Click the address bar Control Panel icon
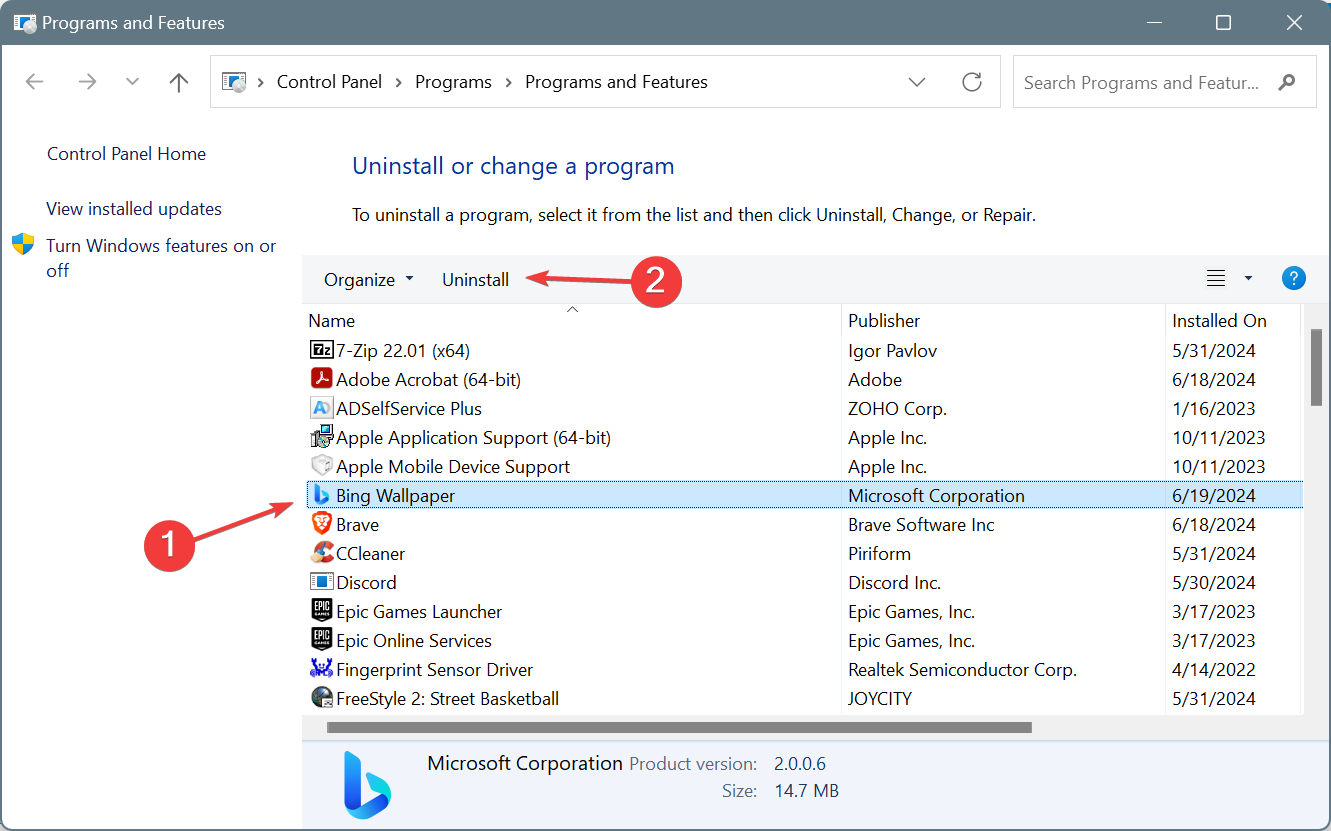Image resolution: width=1331 pixels, height=831 pixels. coord(234,82)
